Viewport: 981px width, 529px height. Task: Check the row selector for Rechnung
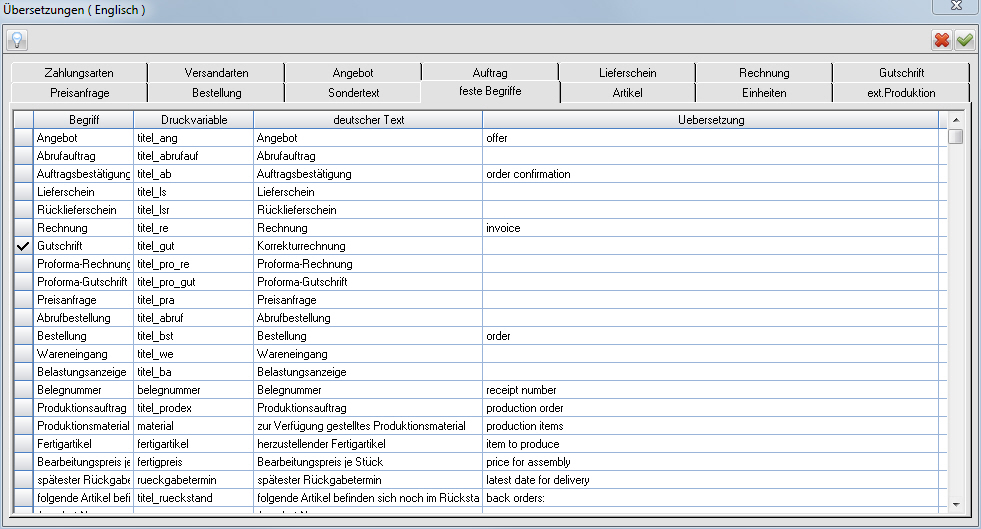point(23,228)
